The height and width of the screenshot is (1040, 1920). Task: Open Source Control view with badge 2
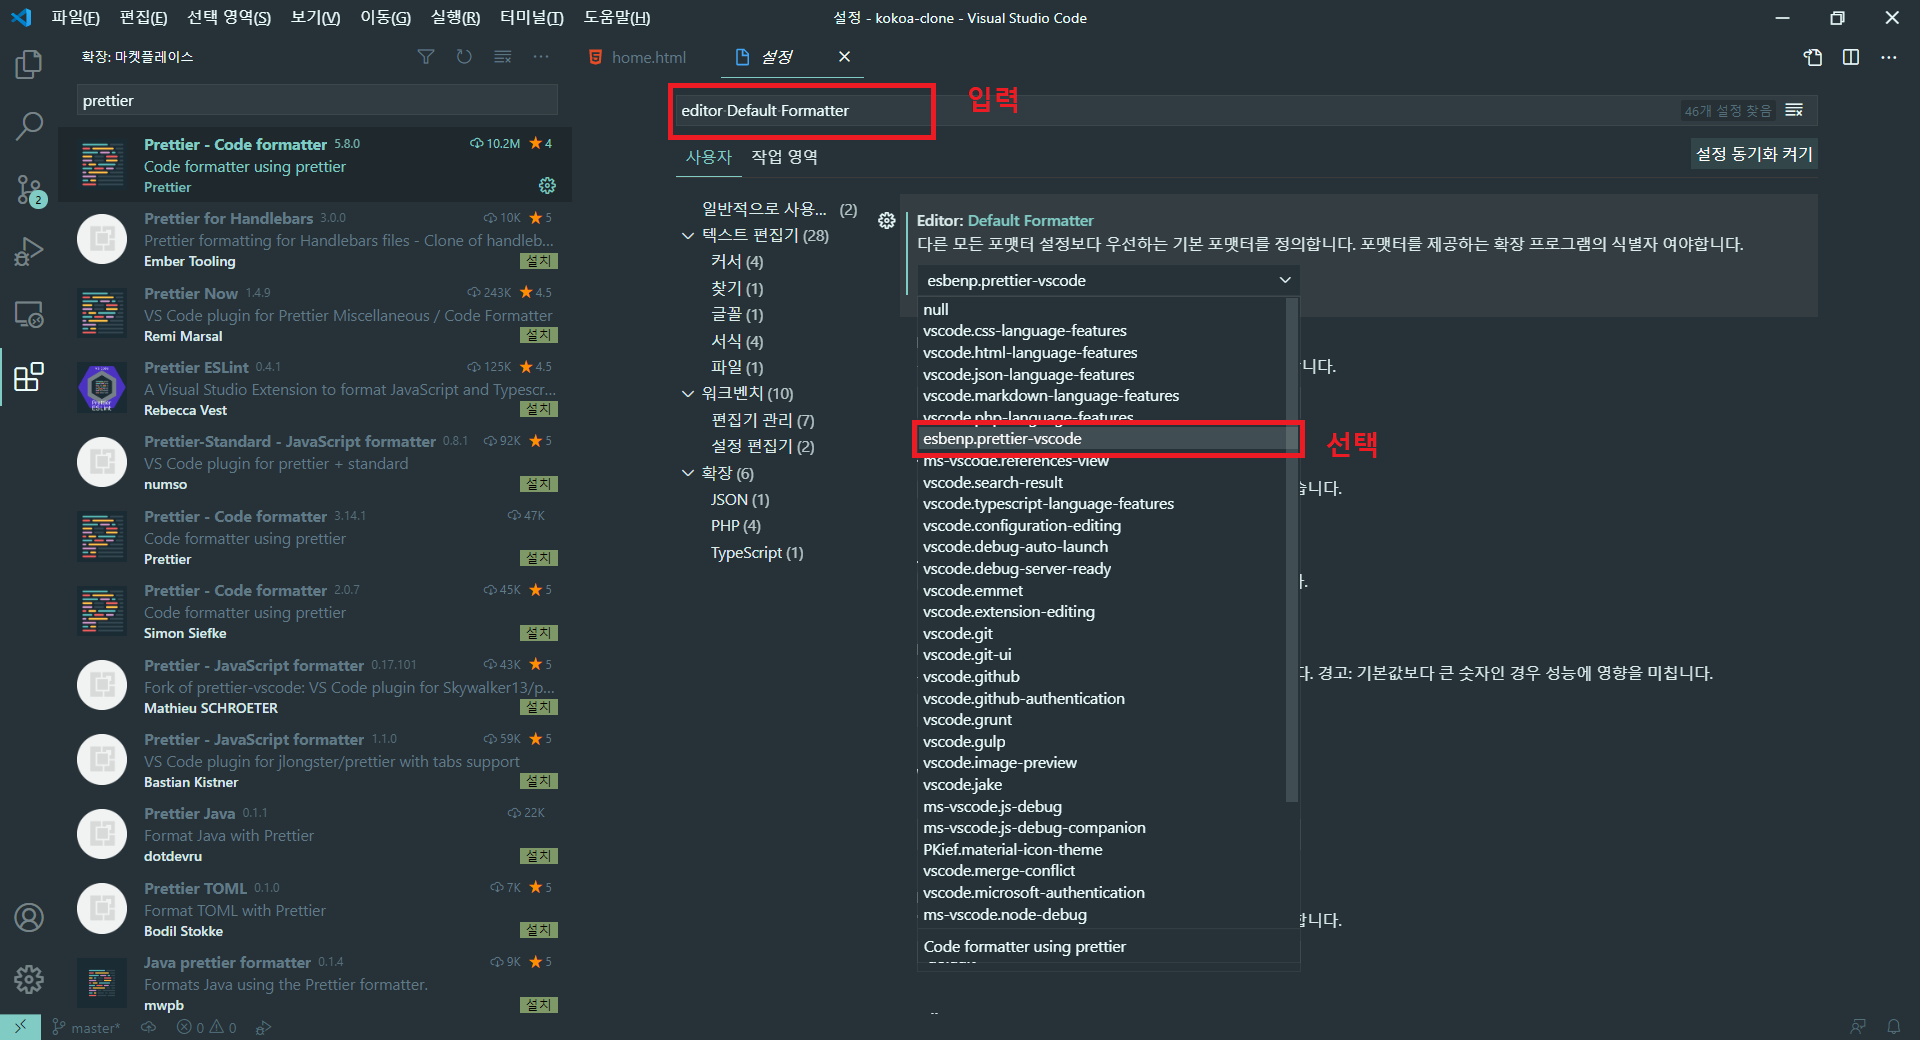click(x=29, y=189)
